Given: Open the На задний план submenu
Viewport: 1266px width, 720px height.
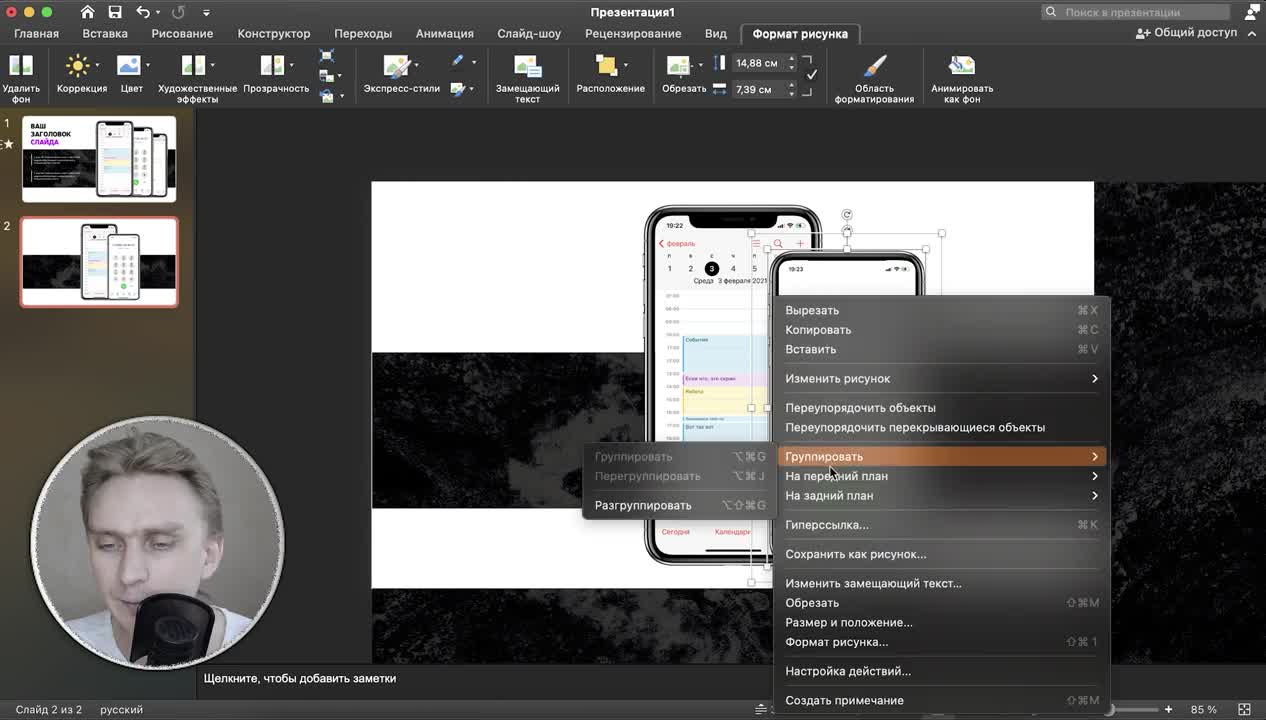Looking at the screenshot, I should pyautogui.click(x=941, y=496).
